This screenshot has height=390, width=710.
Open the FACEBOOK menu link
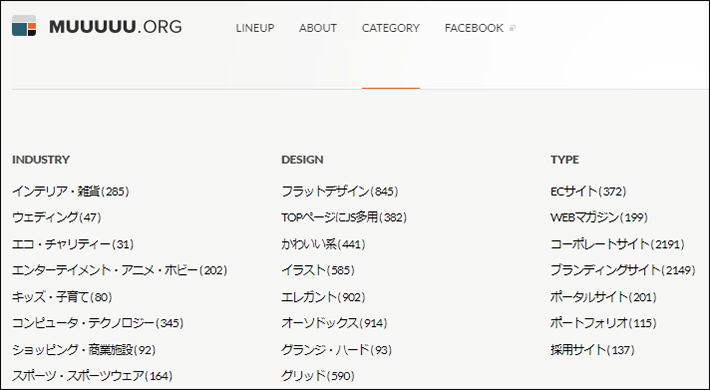coord(474,28)
